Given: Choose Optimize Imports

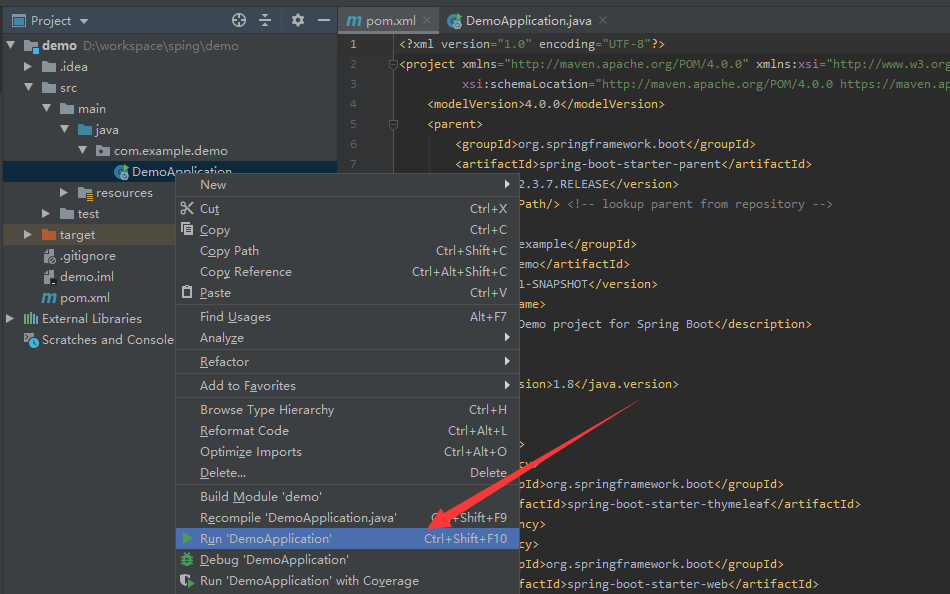Looking at the screenshot, I should click(347, 452).
